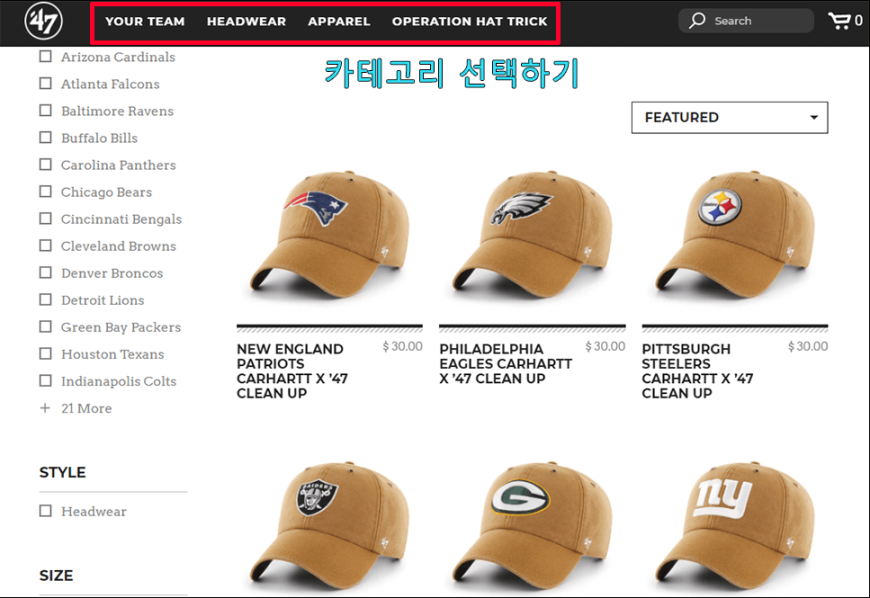Open the OPERATION HAT TRICK menu
Image resolution: width=870 pixels, height=598 pixels.
(x=469, y=21)
